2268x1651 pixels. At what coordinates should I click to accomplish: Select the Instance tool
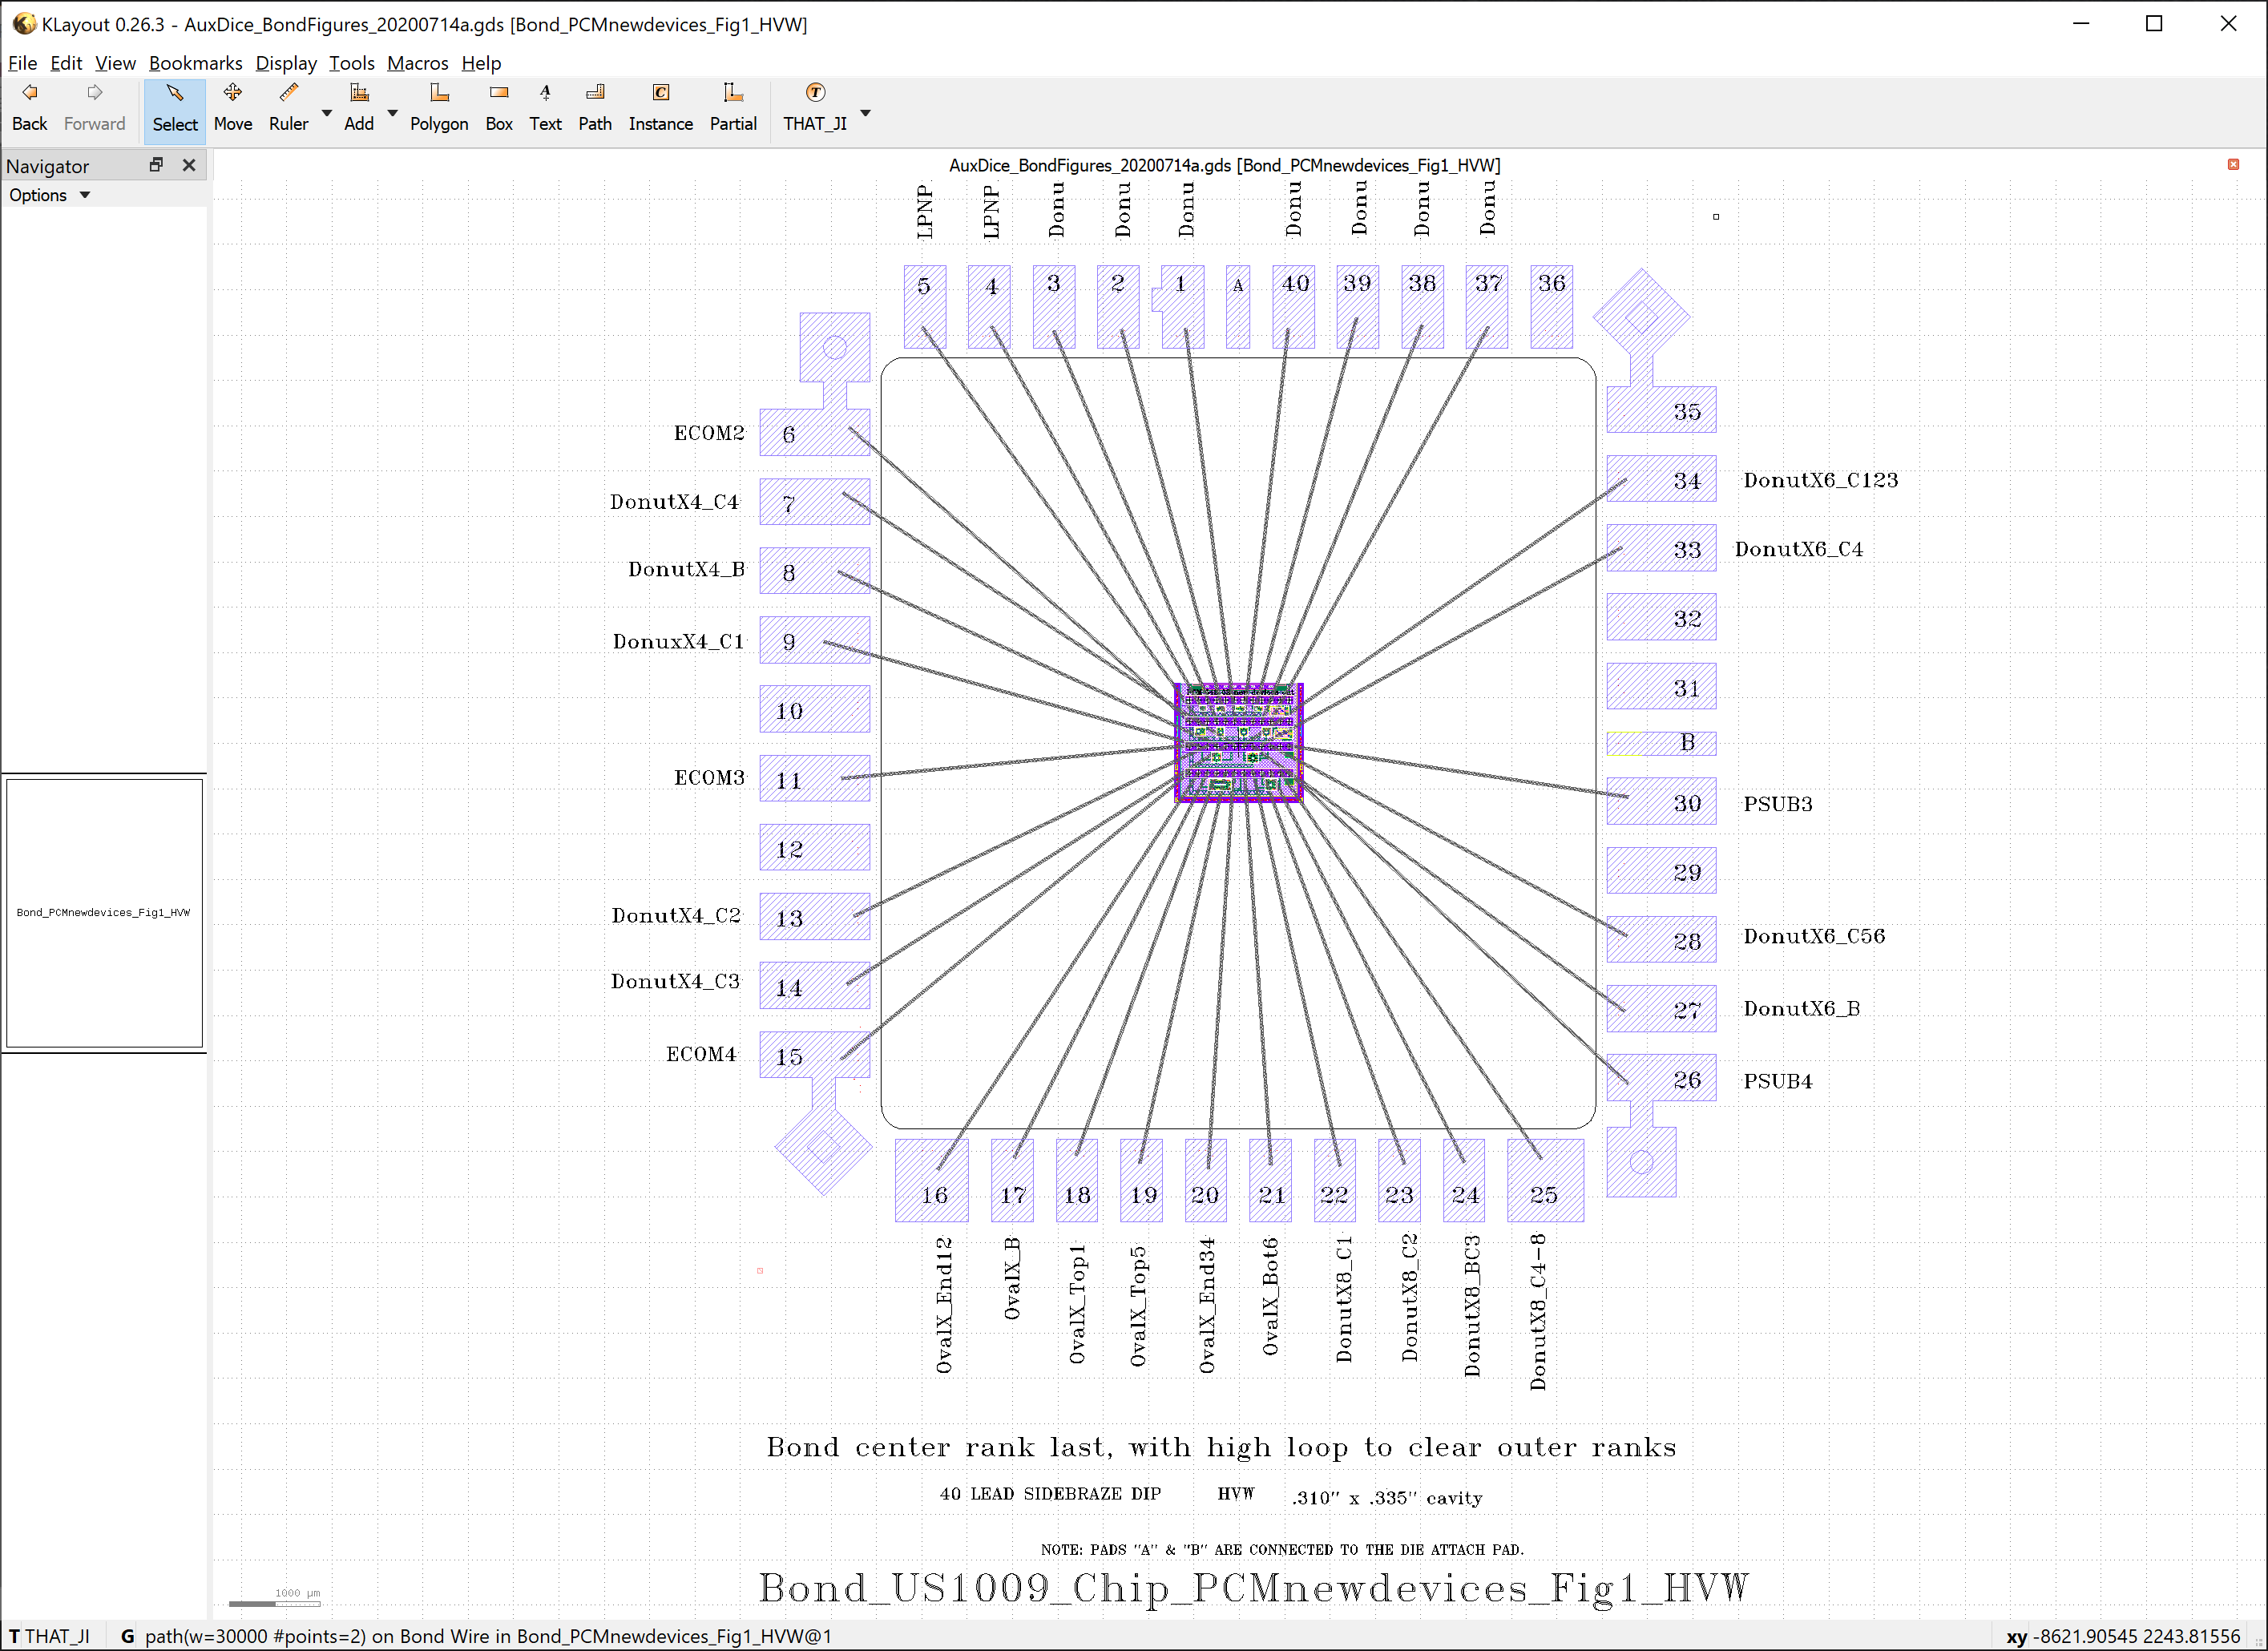tap(660, 107)
